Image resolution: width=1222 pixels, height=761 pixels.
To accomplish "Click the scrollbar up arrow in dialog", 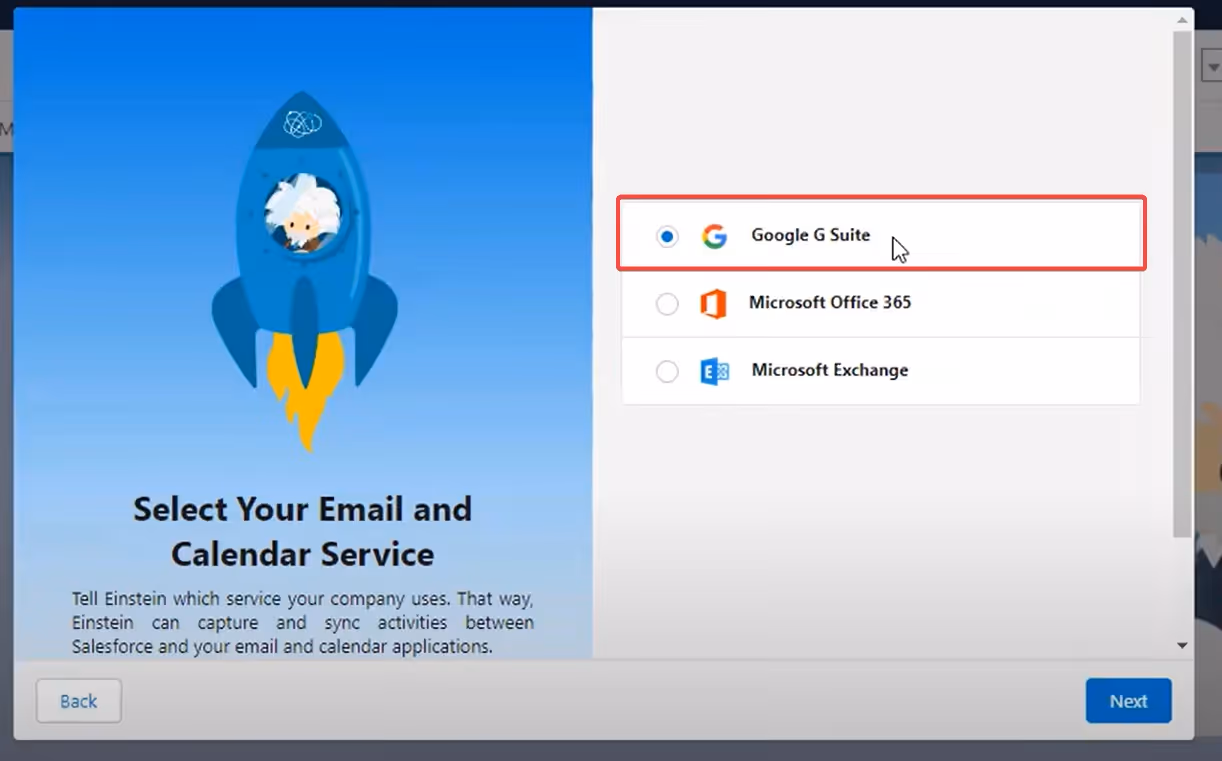I will coord(1182,19).
